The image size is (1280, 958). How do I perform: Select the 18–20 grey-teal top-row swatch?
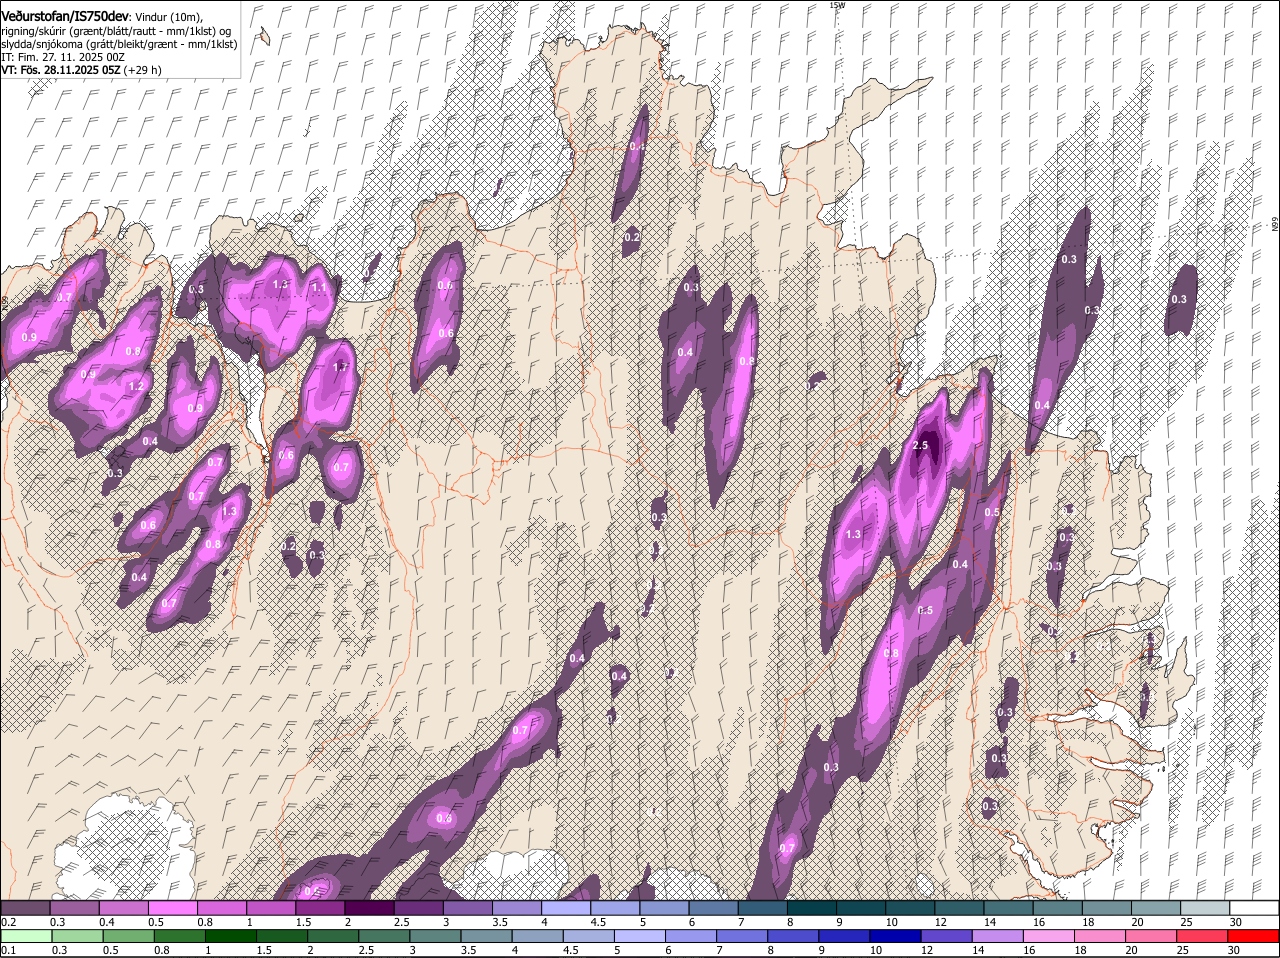(1106, 908)
